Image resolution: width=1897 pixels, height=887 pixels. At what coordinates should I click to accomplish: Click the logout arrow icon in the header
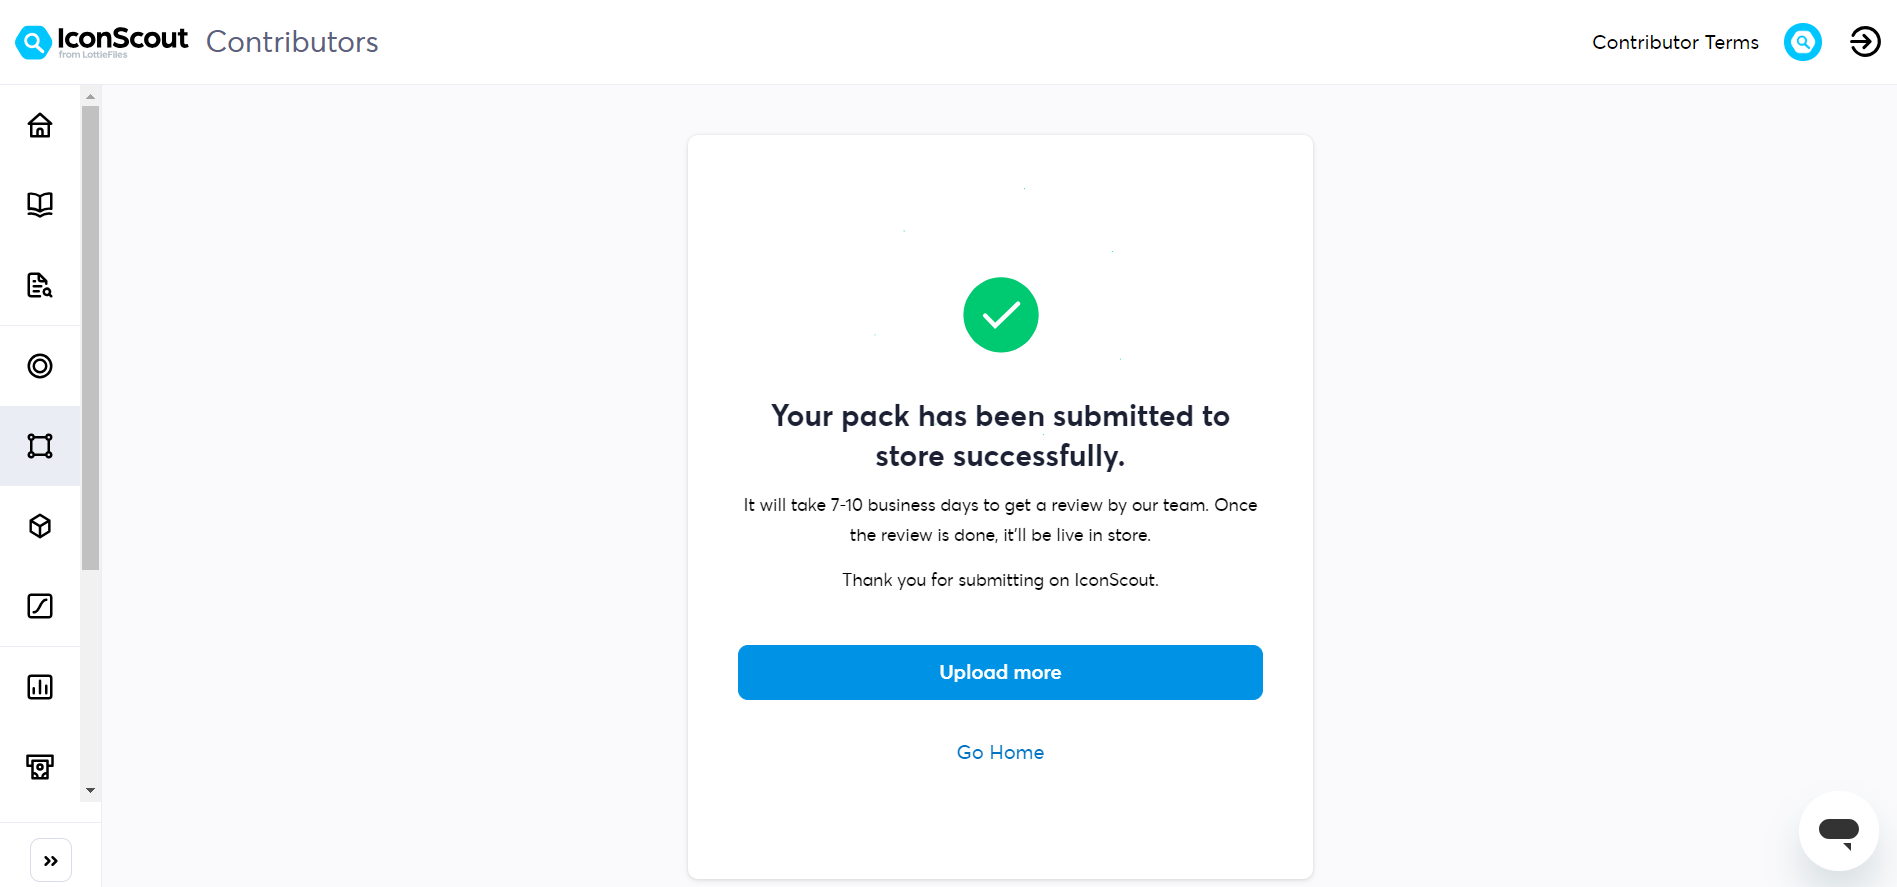1865,42
